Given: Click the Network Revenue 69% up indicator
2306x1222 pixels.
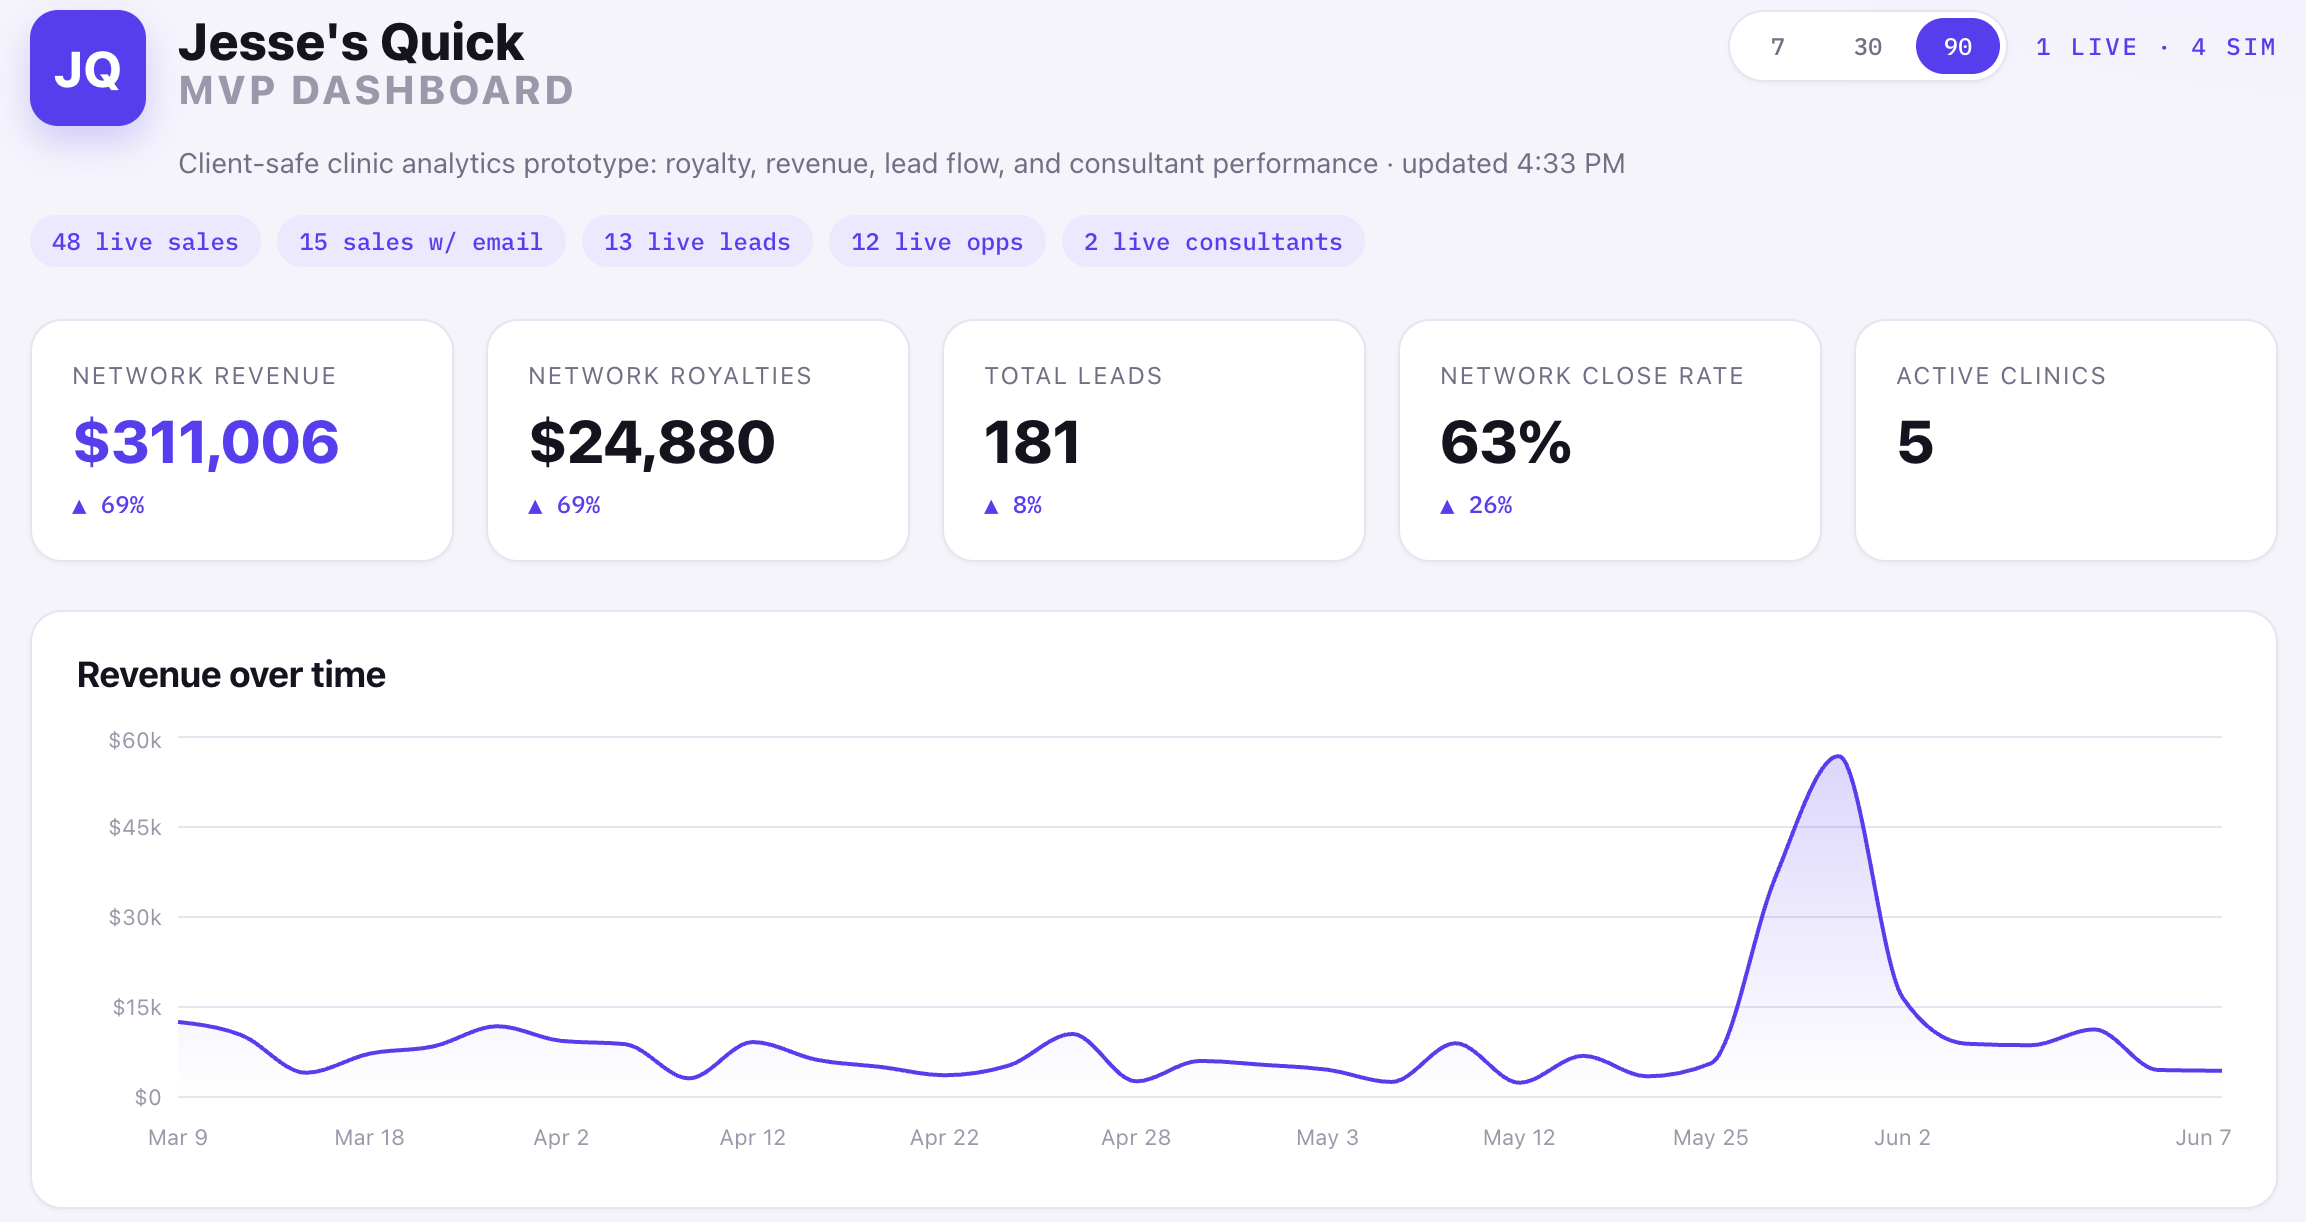Looking at the screenshot, I should point(109,505).
